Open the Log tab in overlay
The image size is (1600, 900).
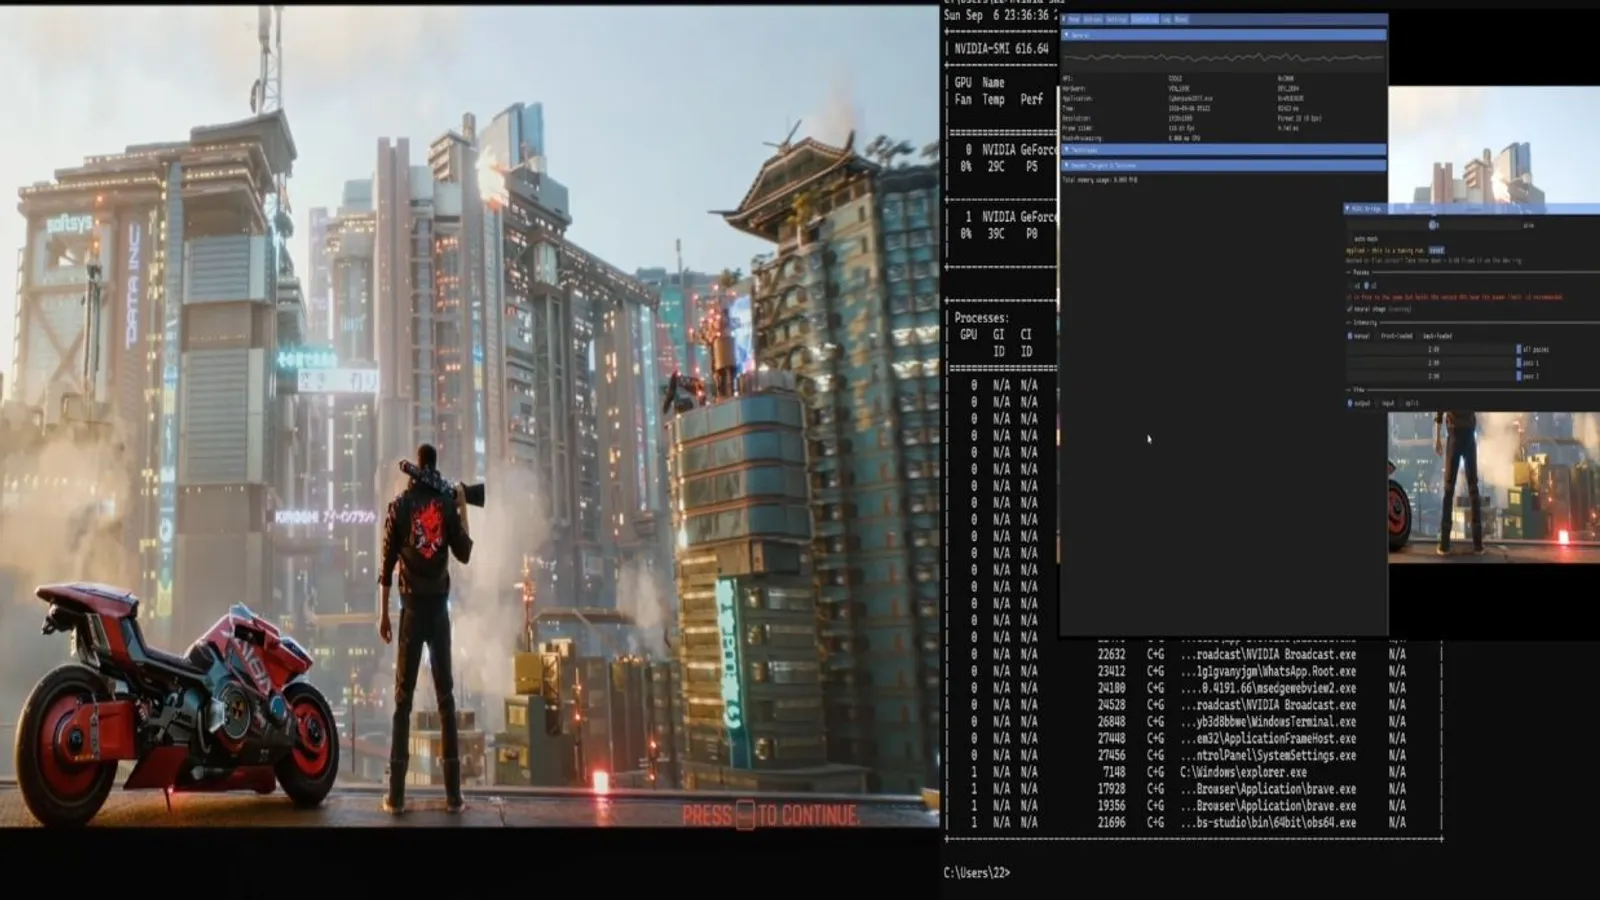[1166, 19]
